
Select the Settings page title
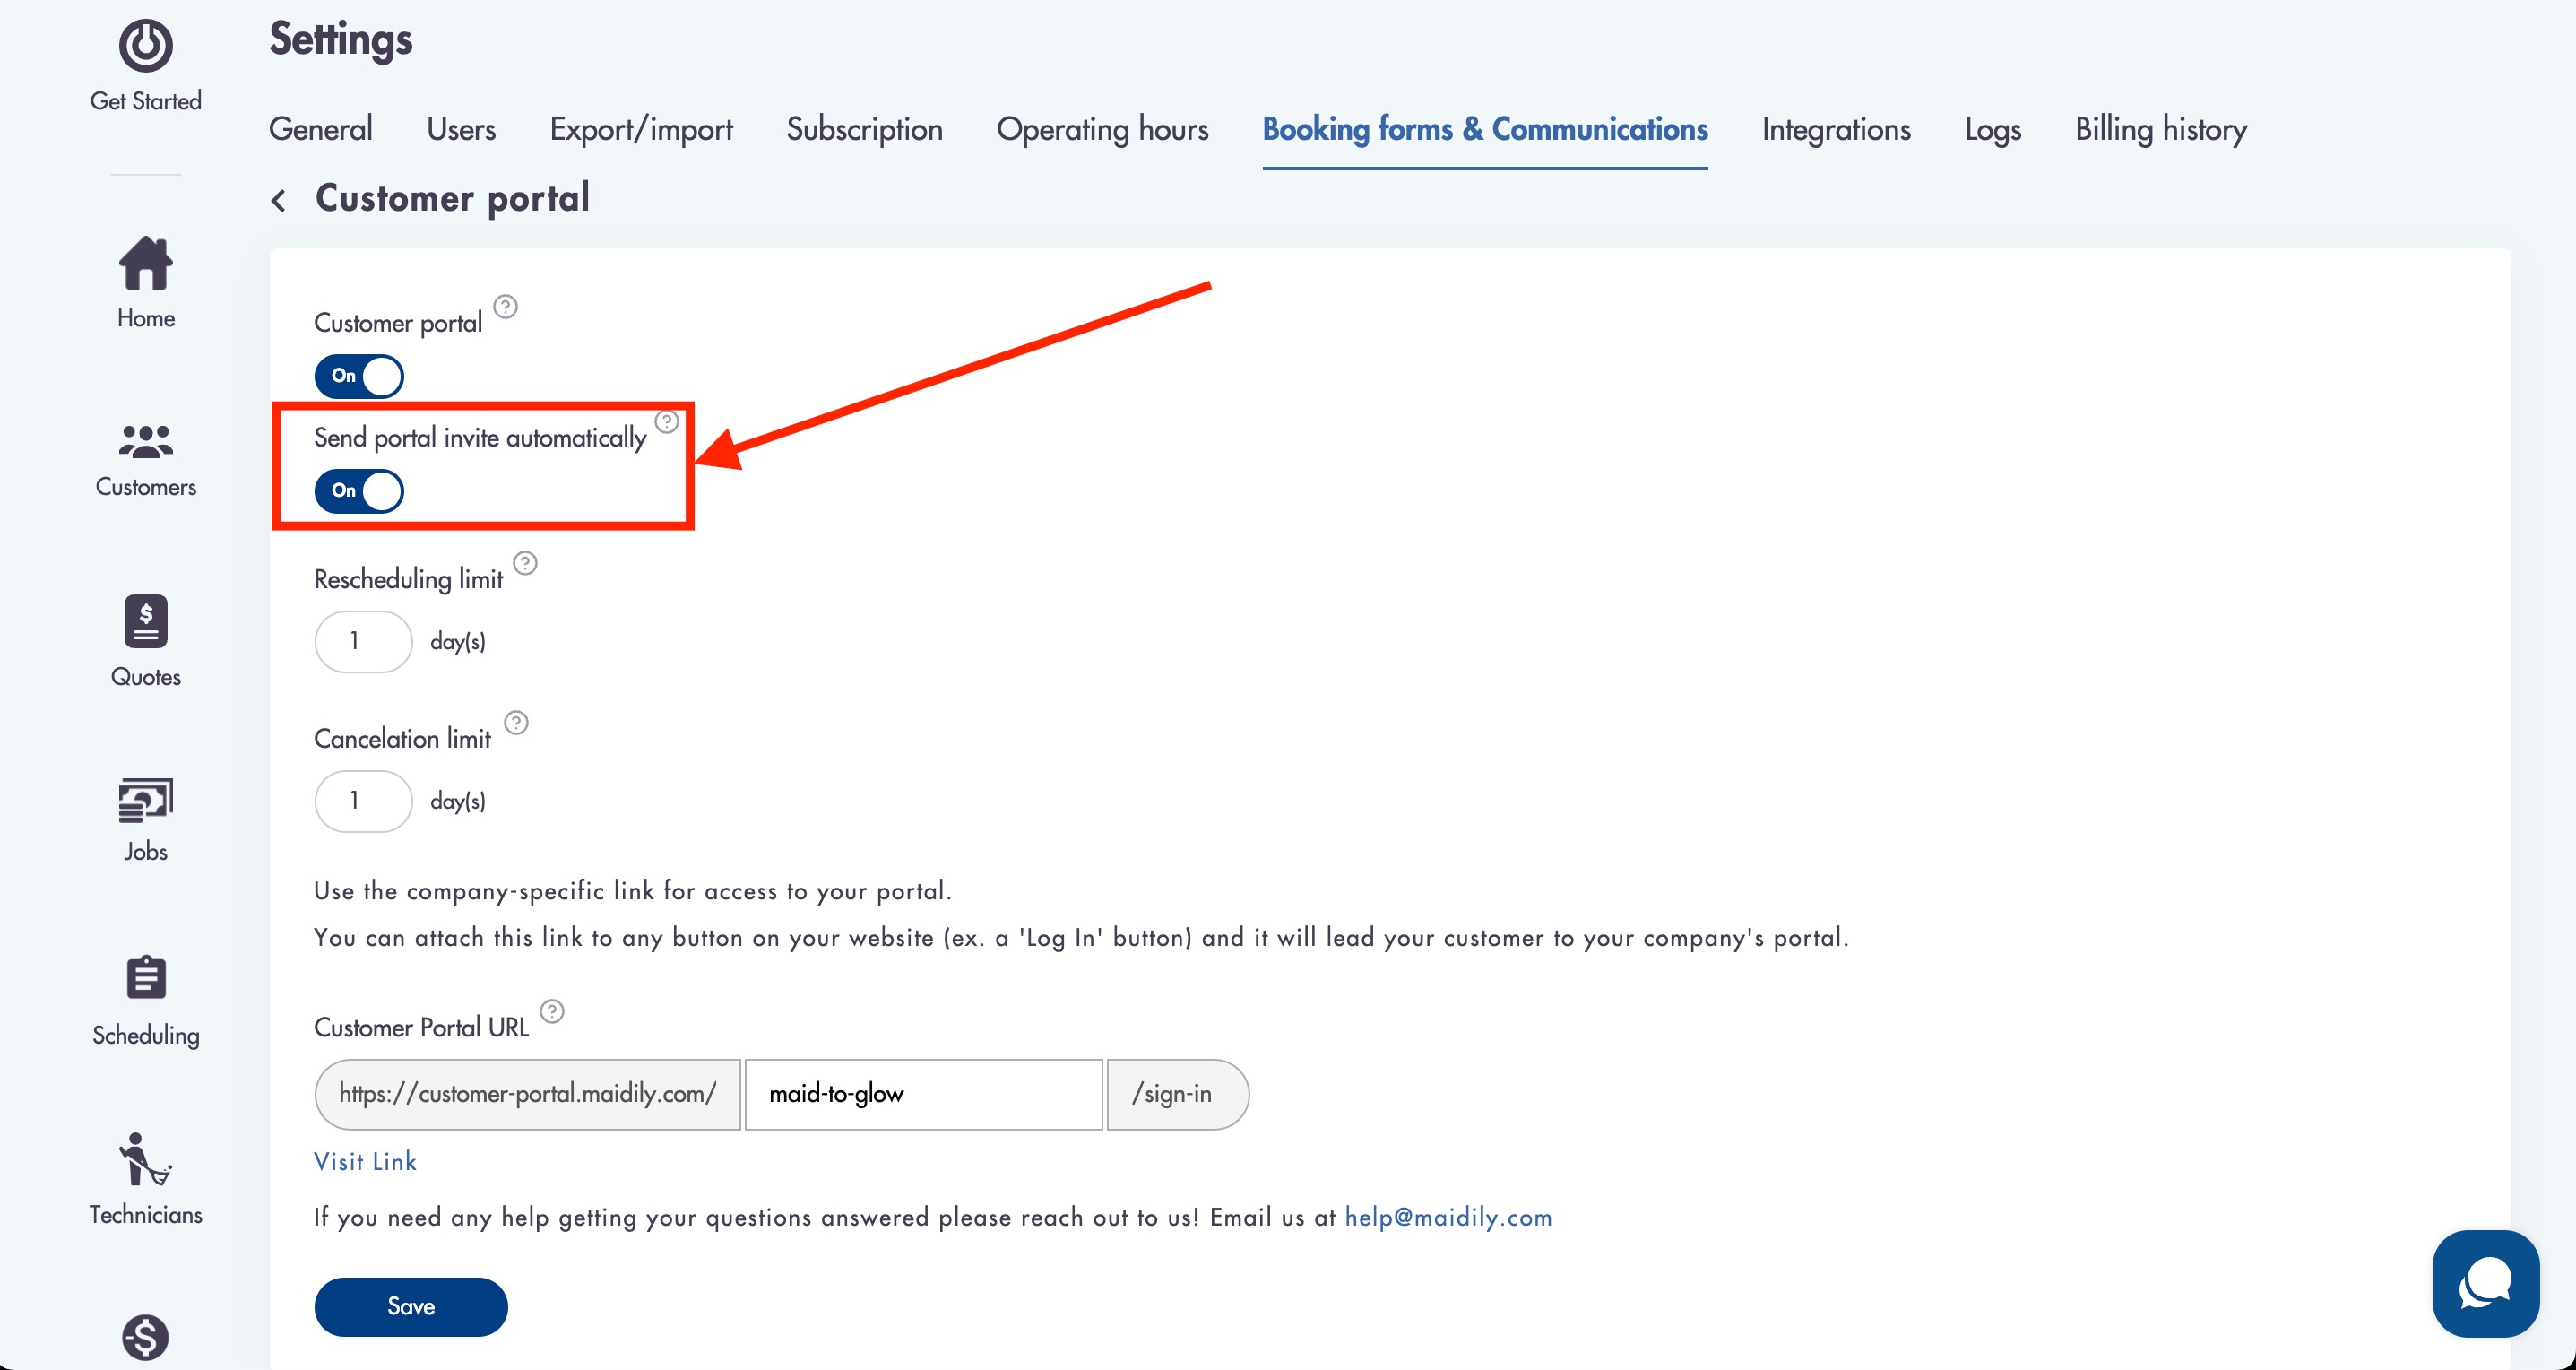click(340, 40)
